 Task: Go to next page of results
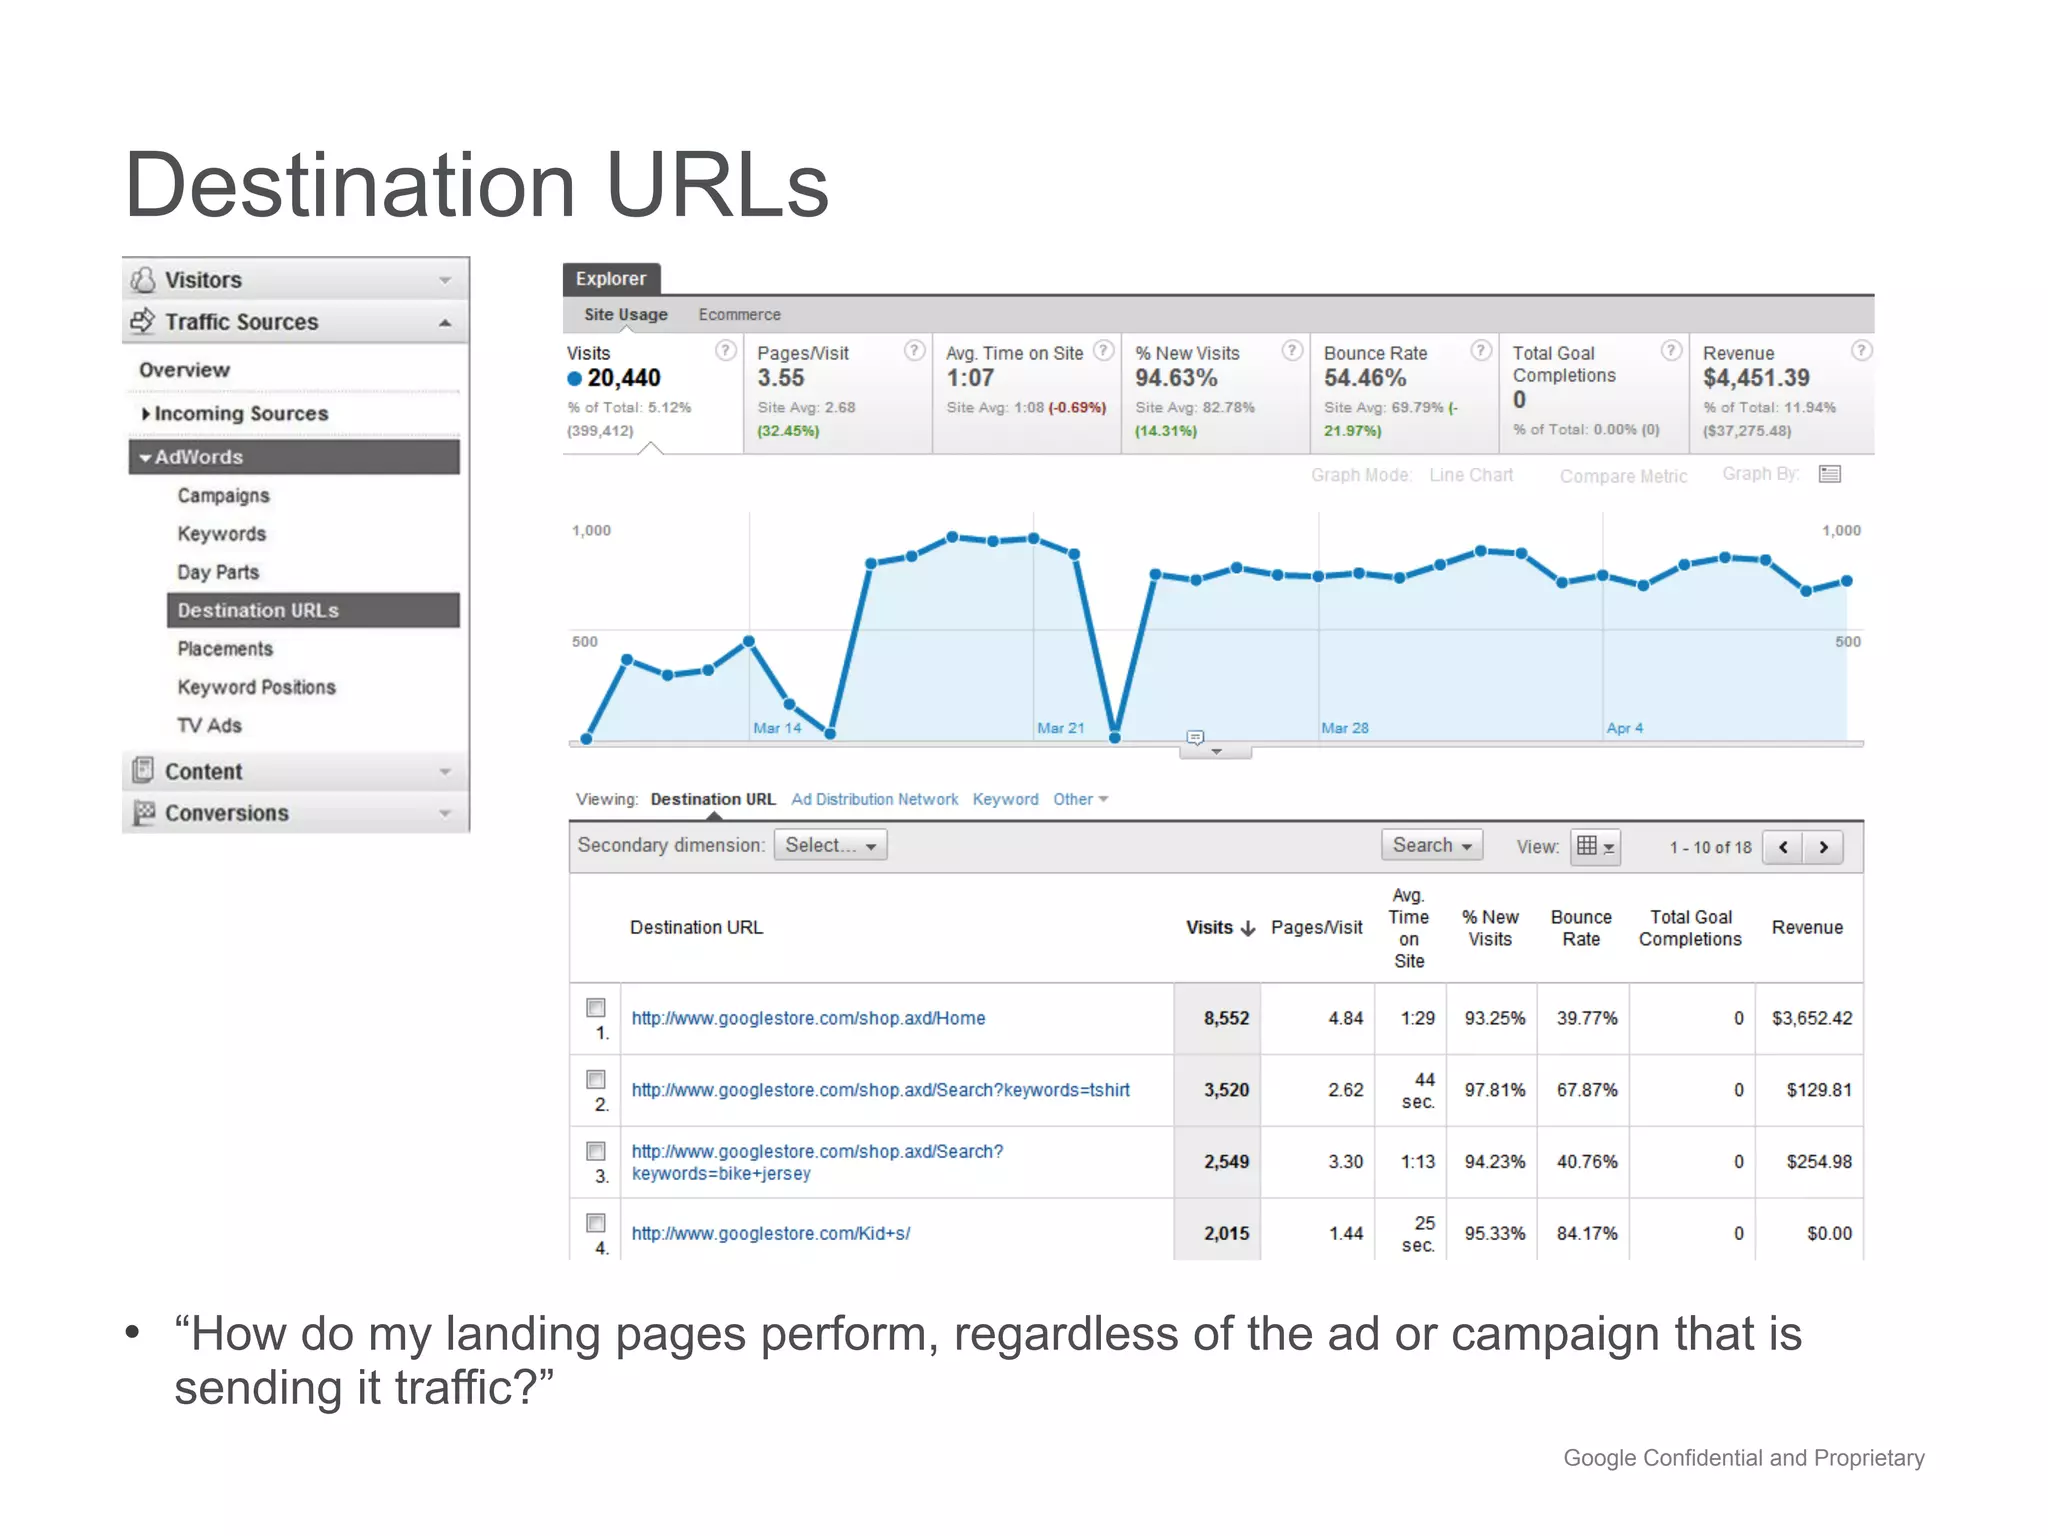point(1823,847)
